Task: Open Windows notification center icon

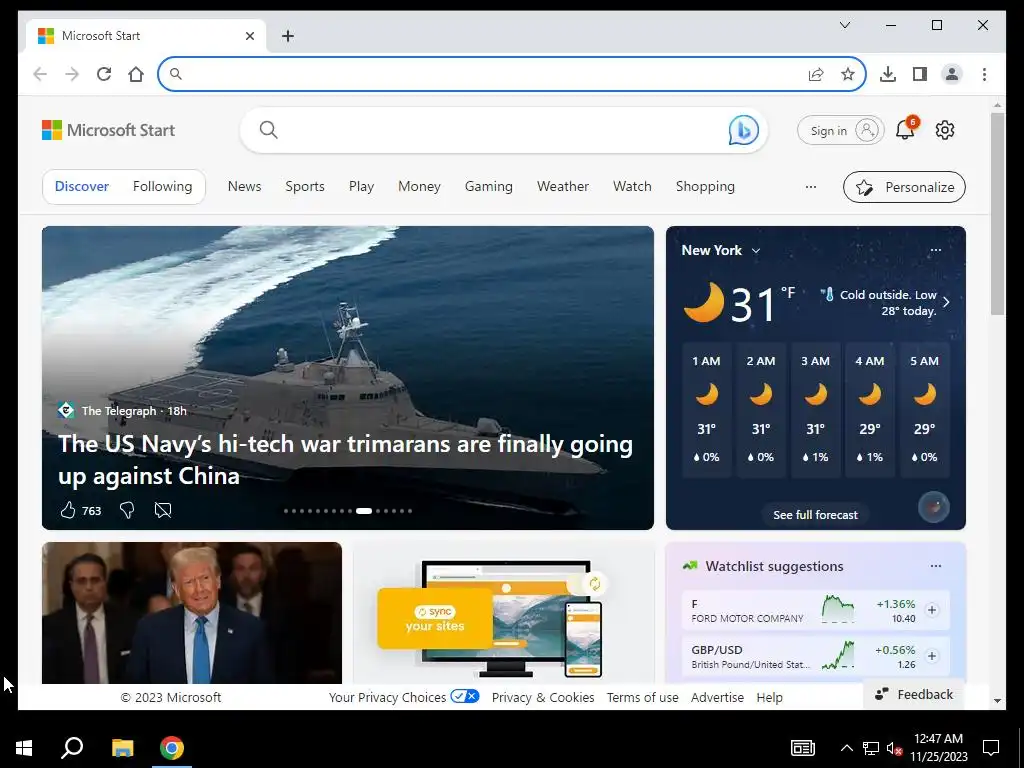Action: pyautogui.click(x=991, y=747)
